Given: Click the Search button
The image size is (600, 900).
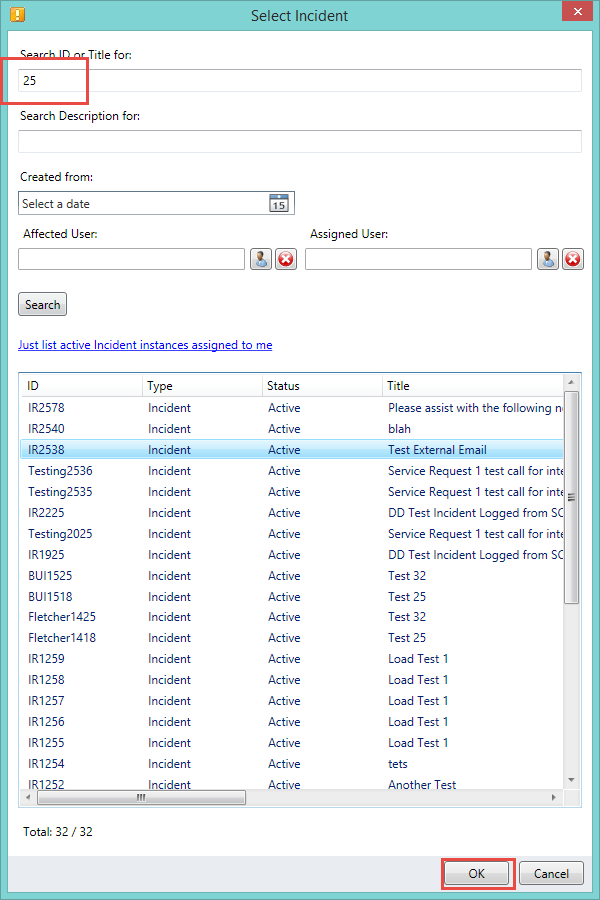Looking at the screenshot, I should pyautogui.click(x=42, y=305).
